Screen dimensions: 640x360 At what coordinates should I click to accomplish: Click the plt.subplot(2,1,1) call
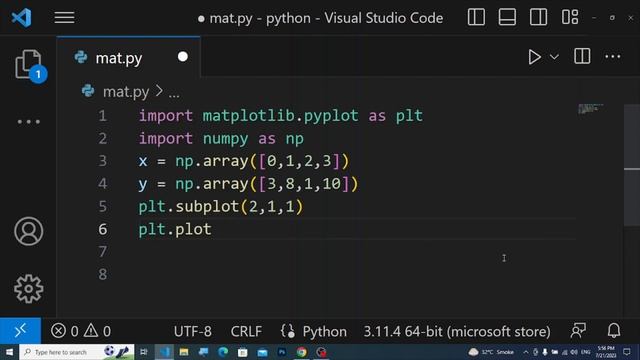[x=221, y=207]
